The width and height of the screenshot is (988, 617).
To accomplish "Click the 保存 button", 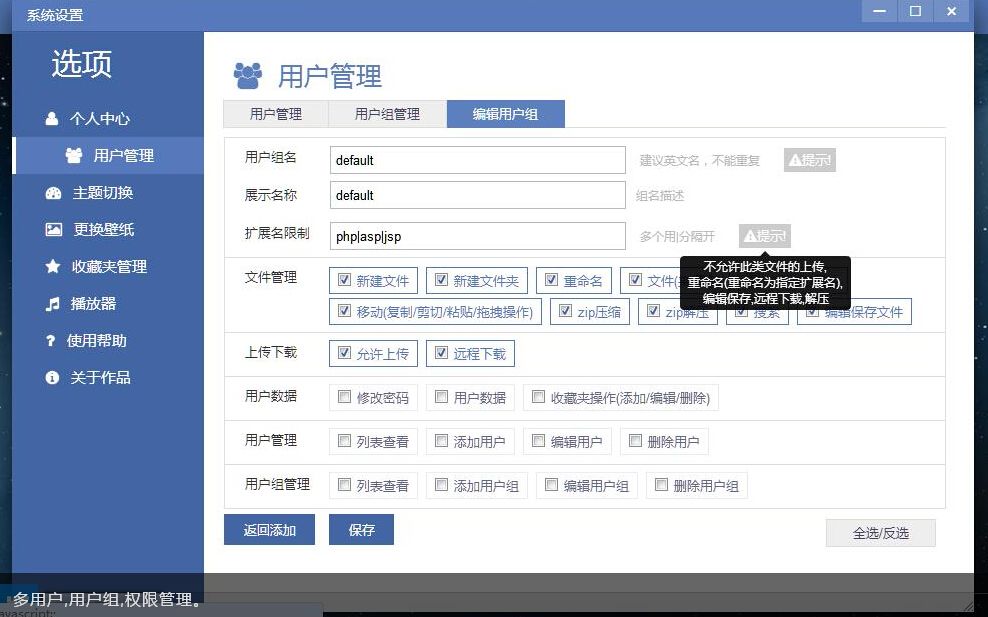I will pos(361,530).
